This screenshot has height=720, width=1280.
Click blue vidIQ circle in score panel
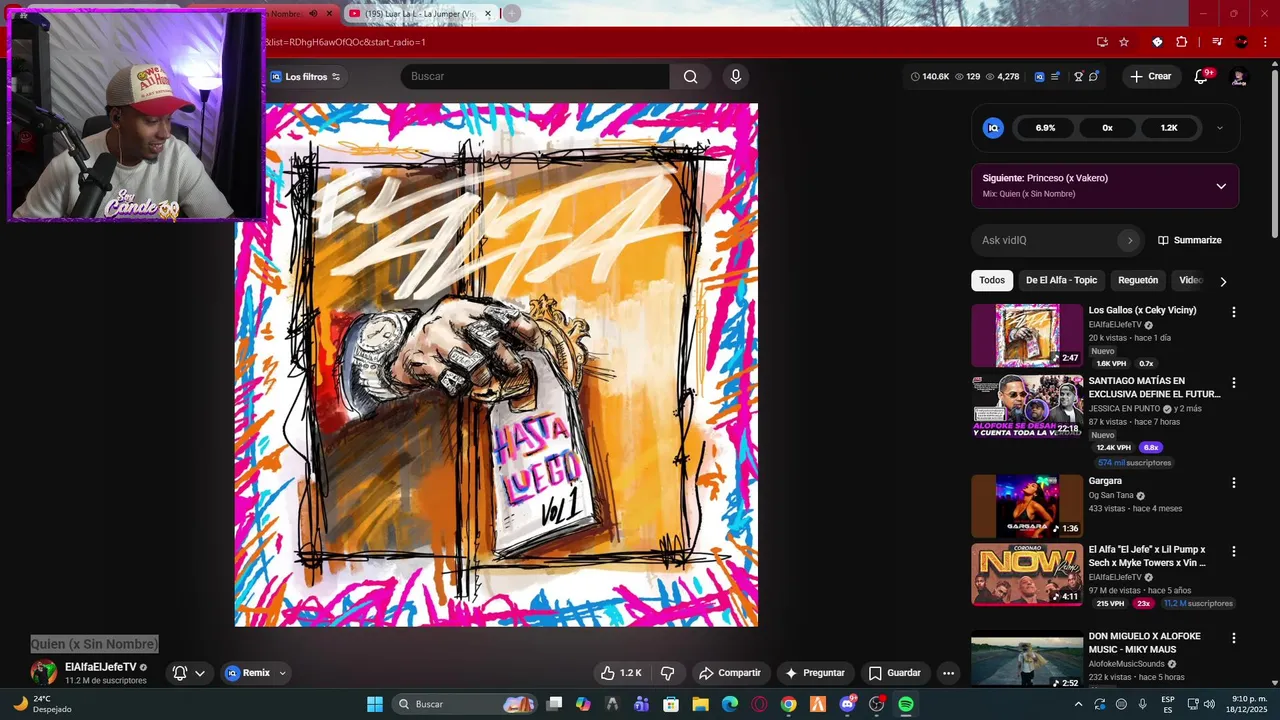993,128
